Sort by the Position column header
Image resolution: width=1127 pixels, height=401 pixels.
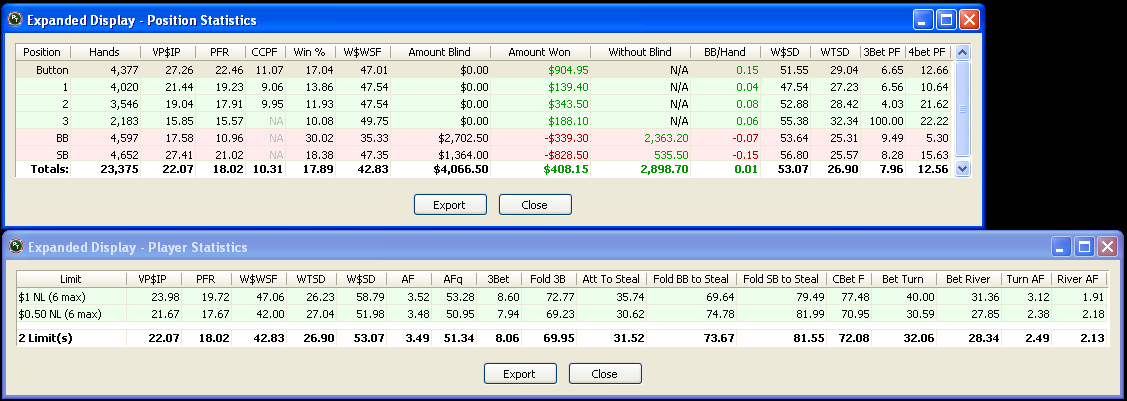point(42,52)
